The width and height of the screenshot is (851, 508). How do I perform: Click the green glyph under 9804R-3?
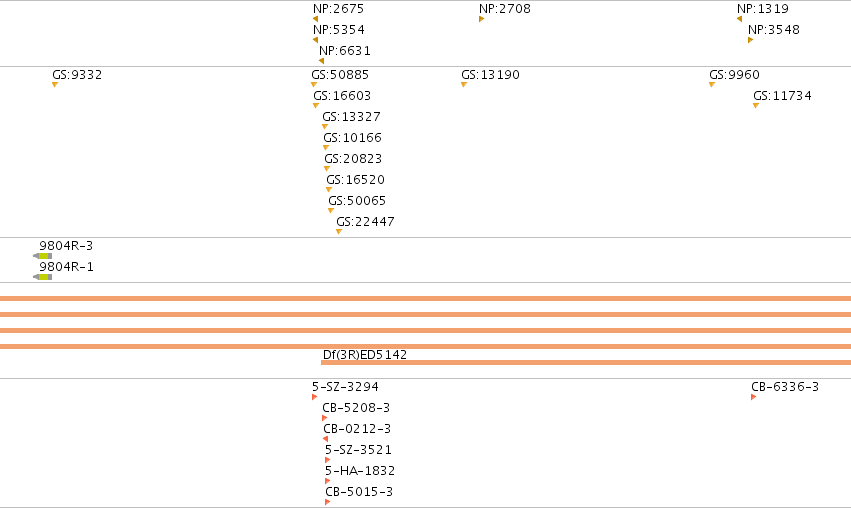coord(43,256)
